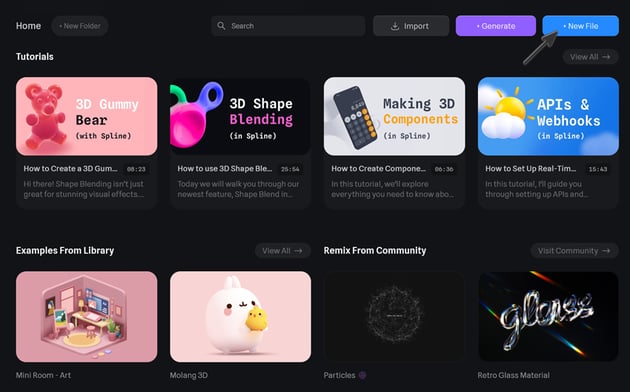This screenshot has height=392, width=630.
Task: Open the Particles community remix thumbnail
Action: pyautogui.click(x=395, y=317)
